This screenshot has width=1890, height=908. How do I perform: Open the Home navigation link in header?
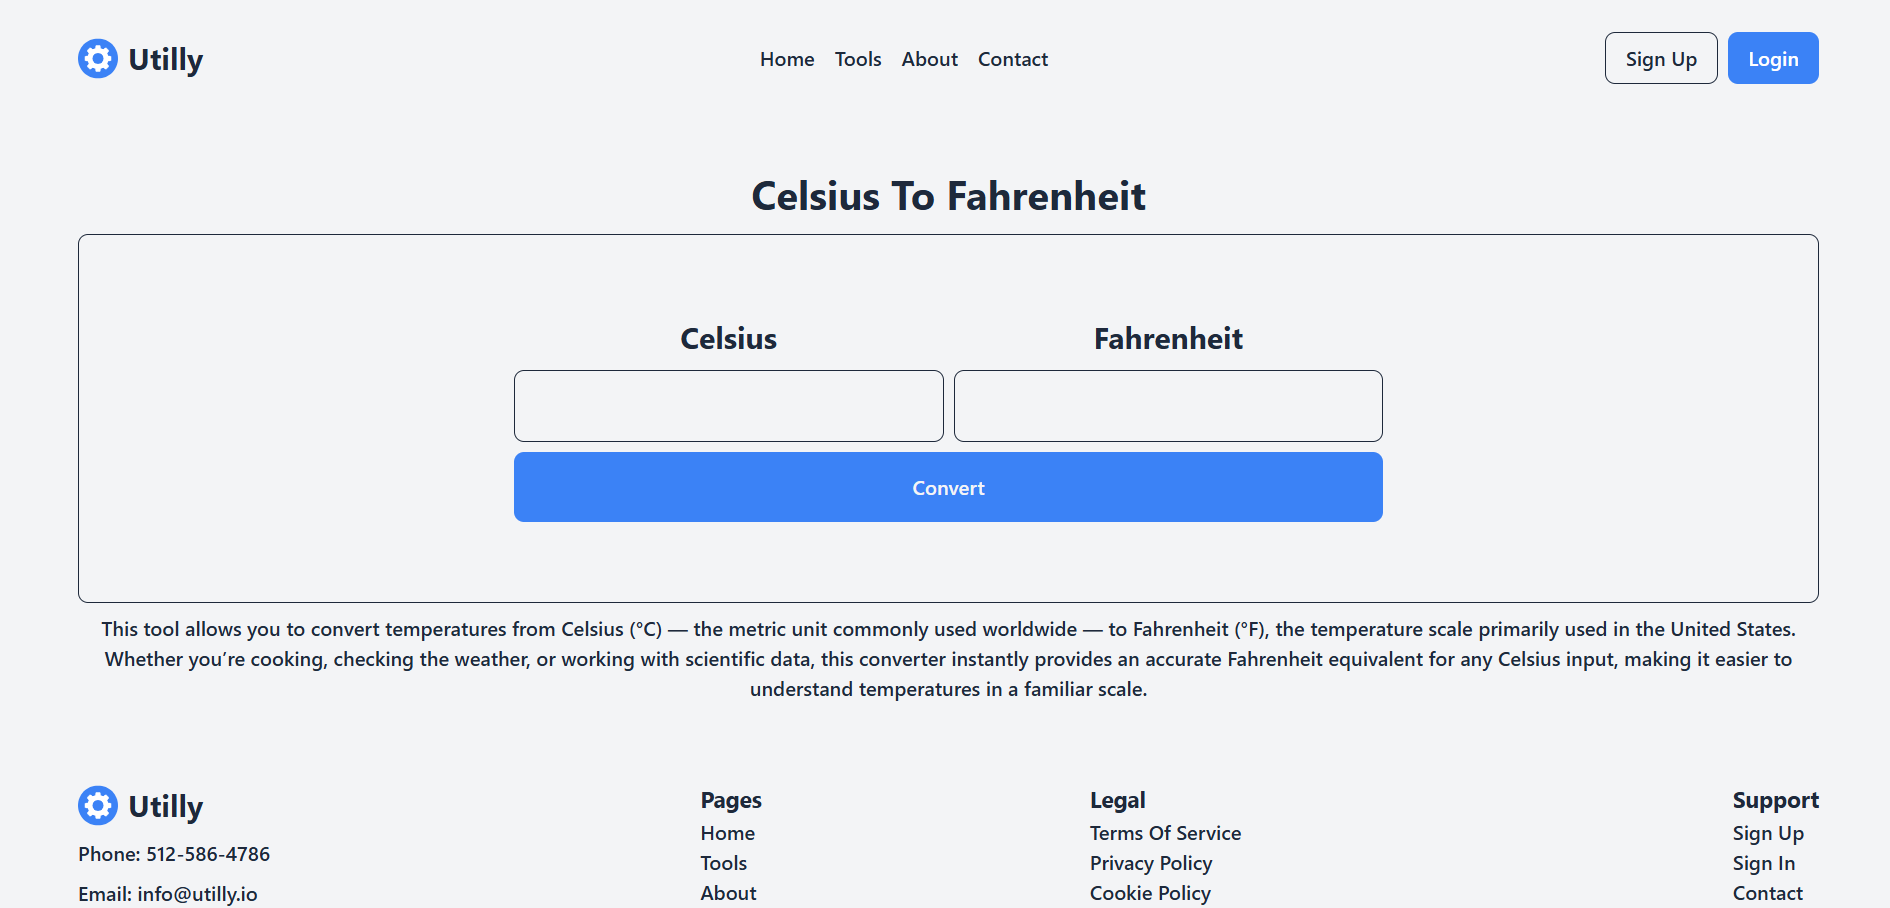787,59
